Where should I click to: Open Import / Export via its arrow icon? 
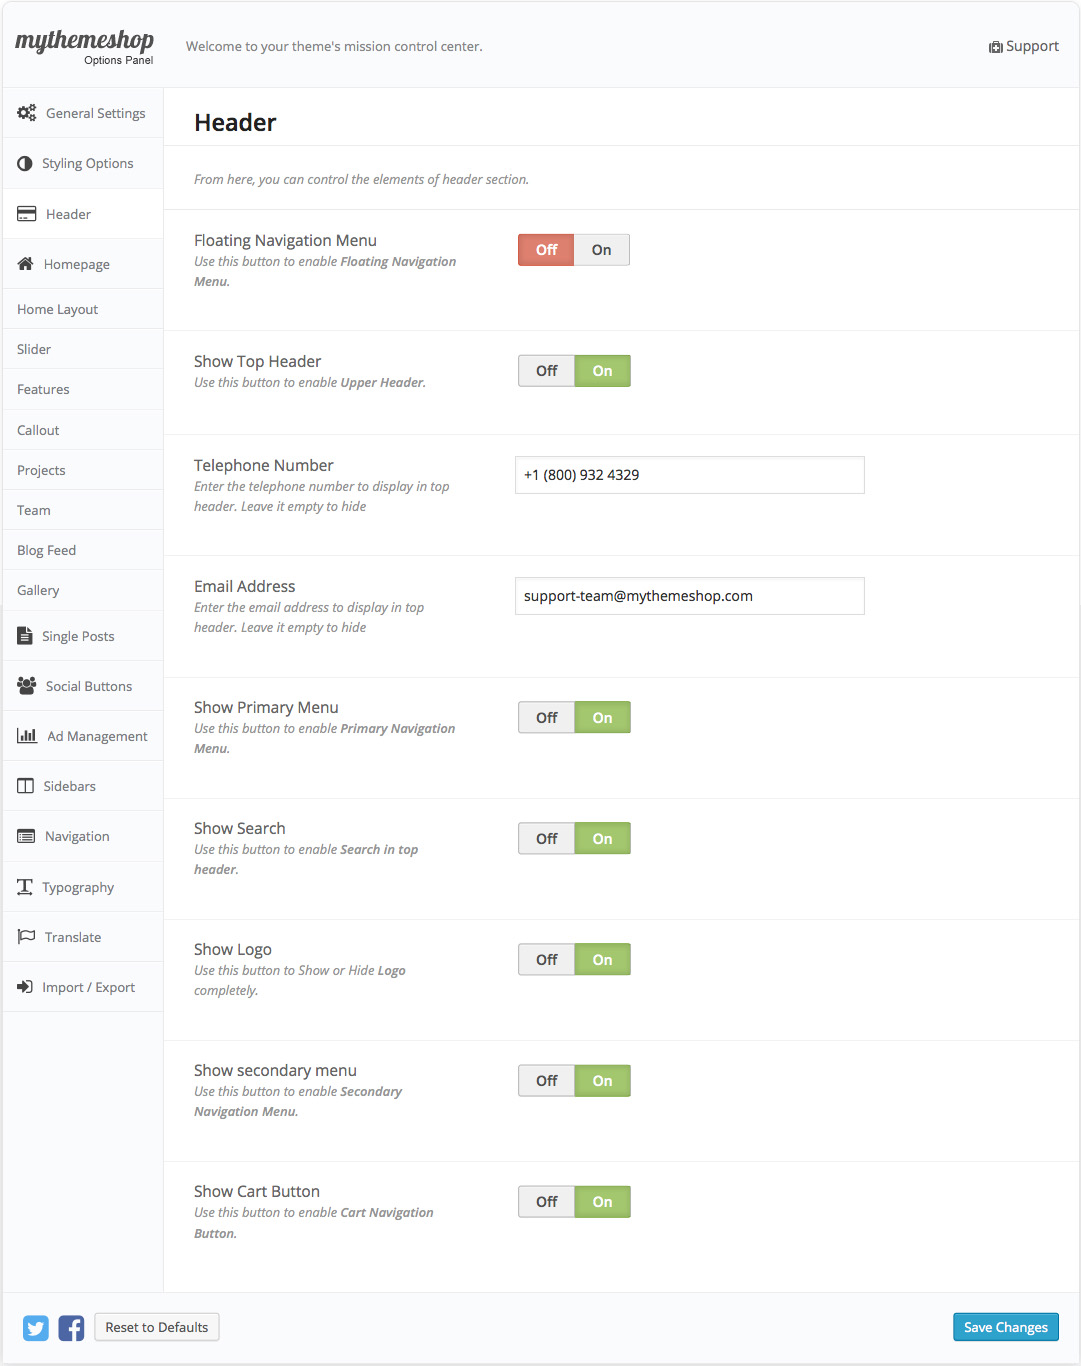click(25, 987)
